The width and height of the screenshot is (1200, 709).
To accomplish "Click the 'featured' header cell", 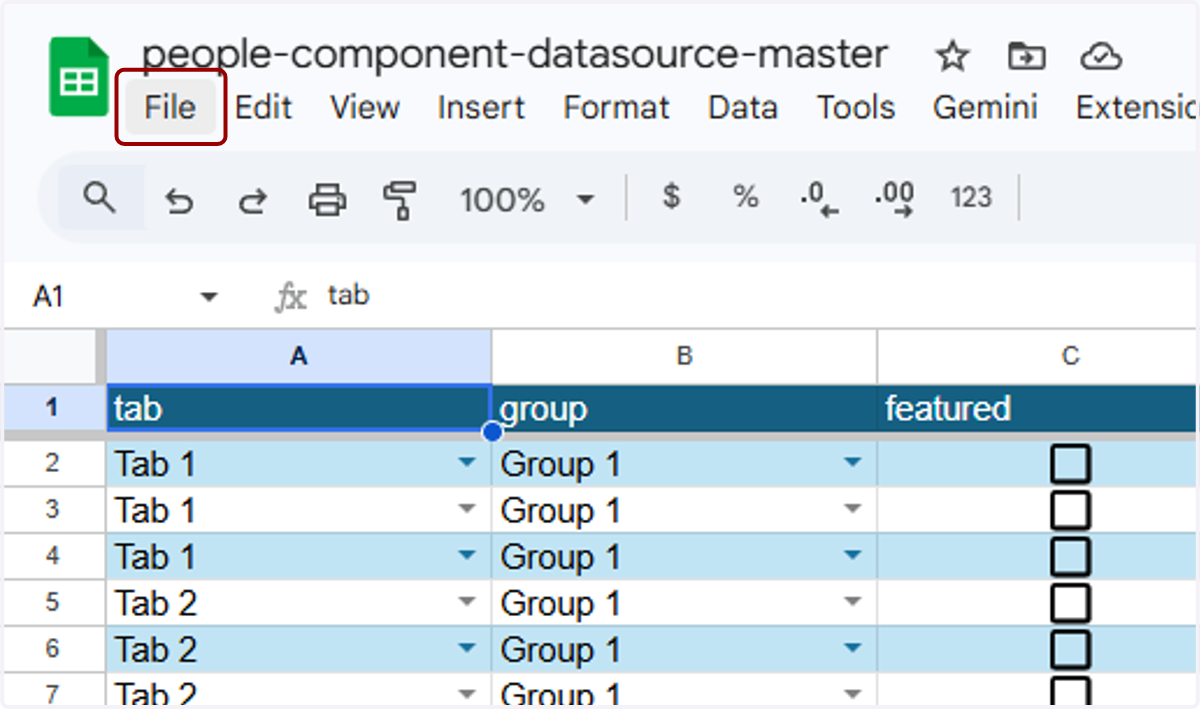I will click(1039, 408).
